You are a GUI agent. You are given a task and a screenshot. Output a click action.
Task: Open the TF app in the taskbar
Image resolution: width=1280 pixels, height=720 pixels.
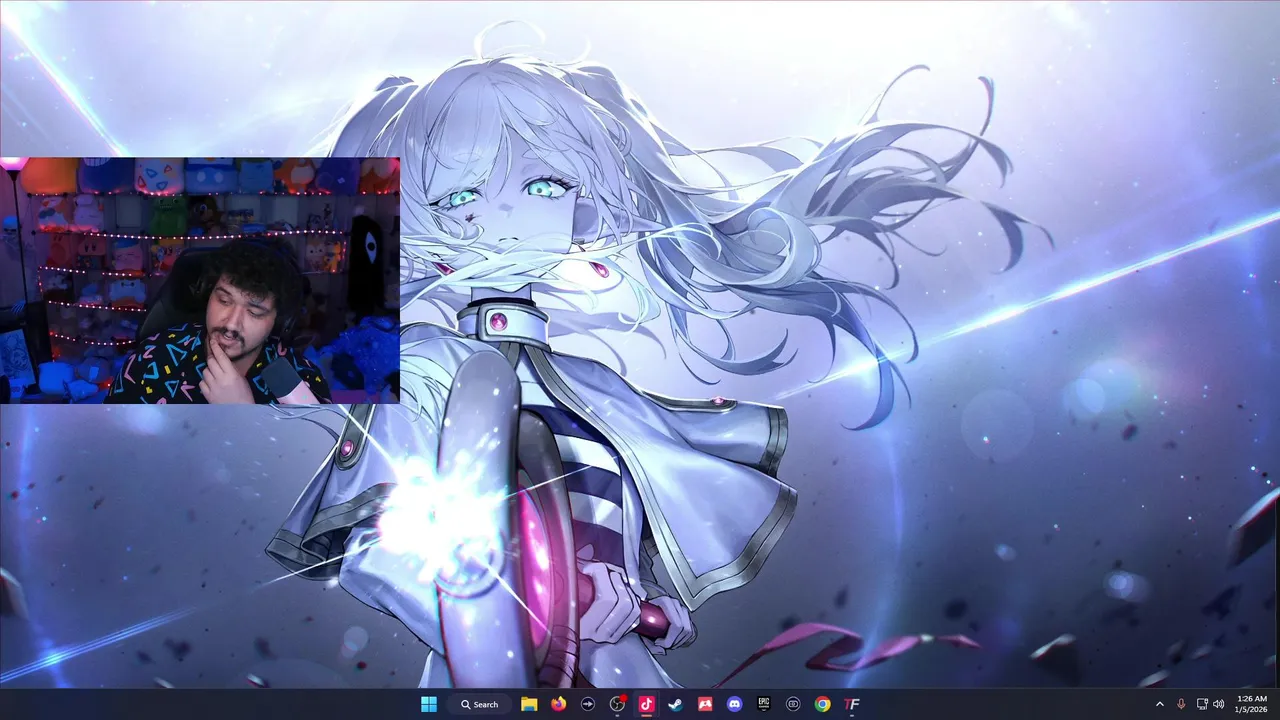pyautogui.click(x=852, y=704)
